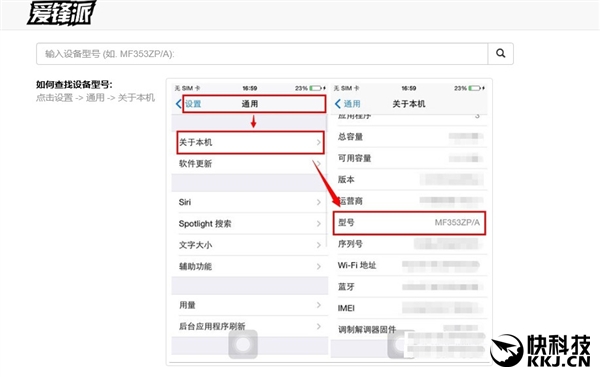Open the 后台应用程序刷新 row chevron
The width and height of the screenshot is (600, 377).
318,326
